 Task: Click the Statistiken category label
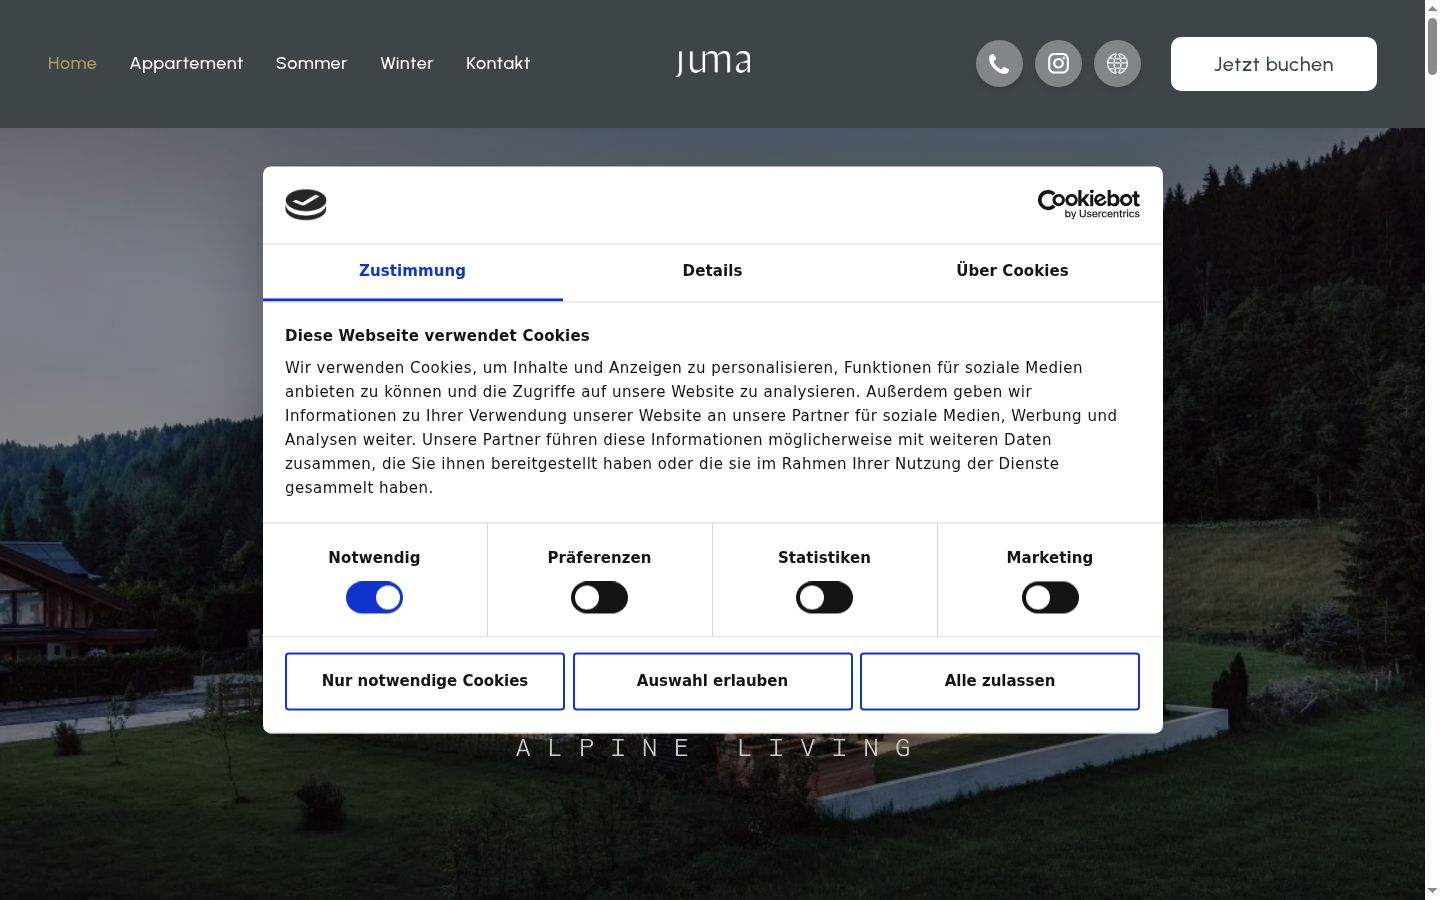(824, 558)
